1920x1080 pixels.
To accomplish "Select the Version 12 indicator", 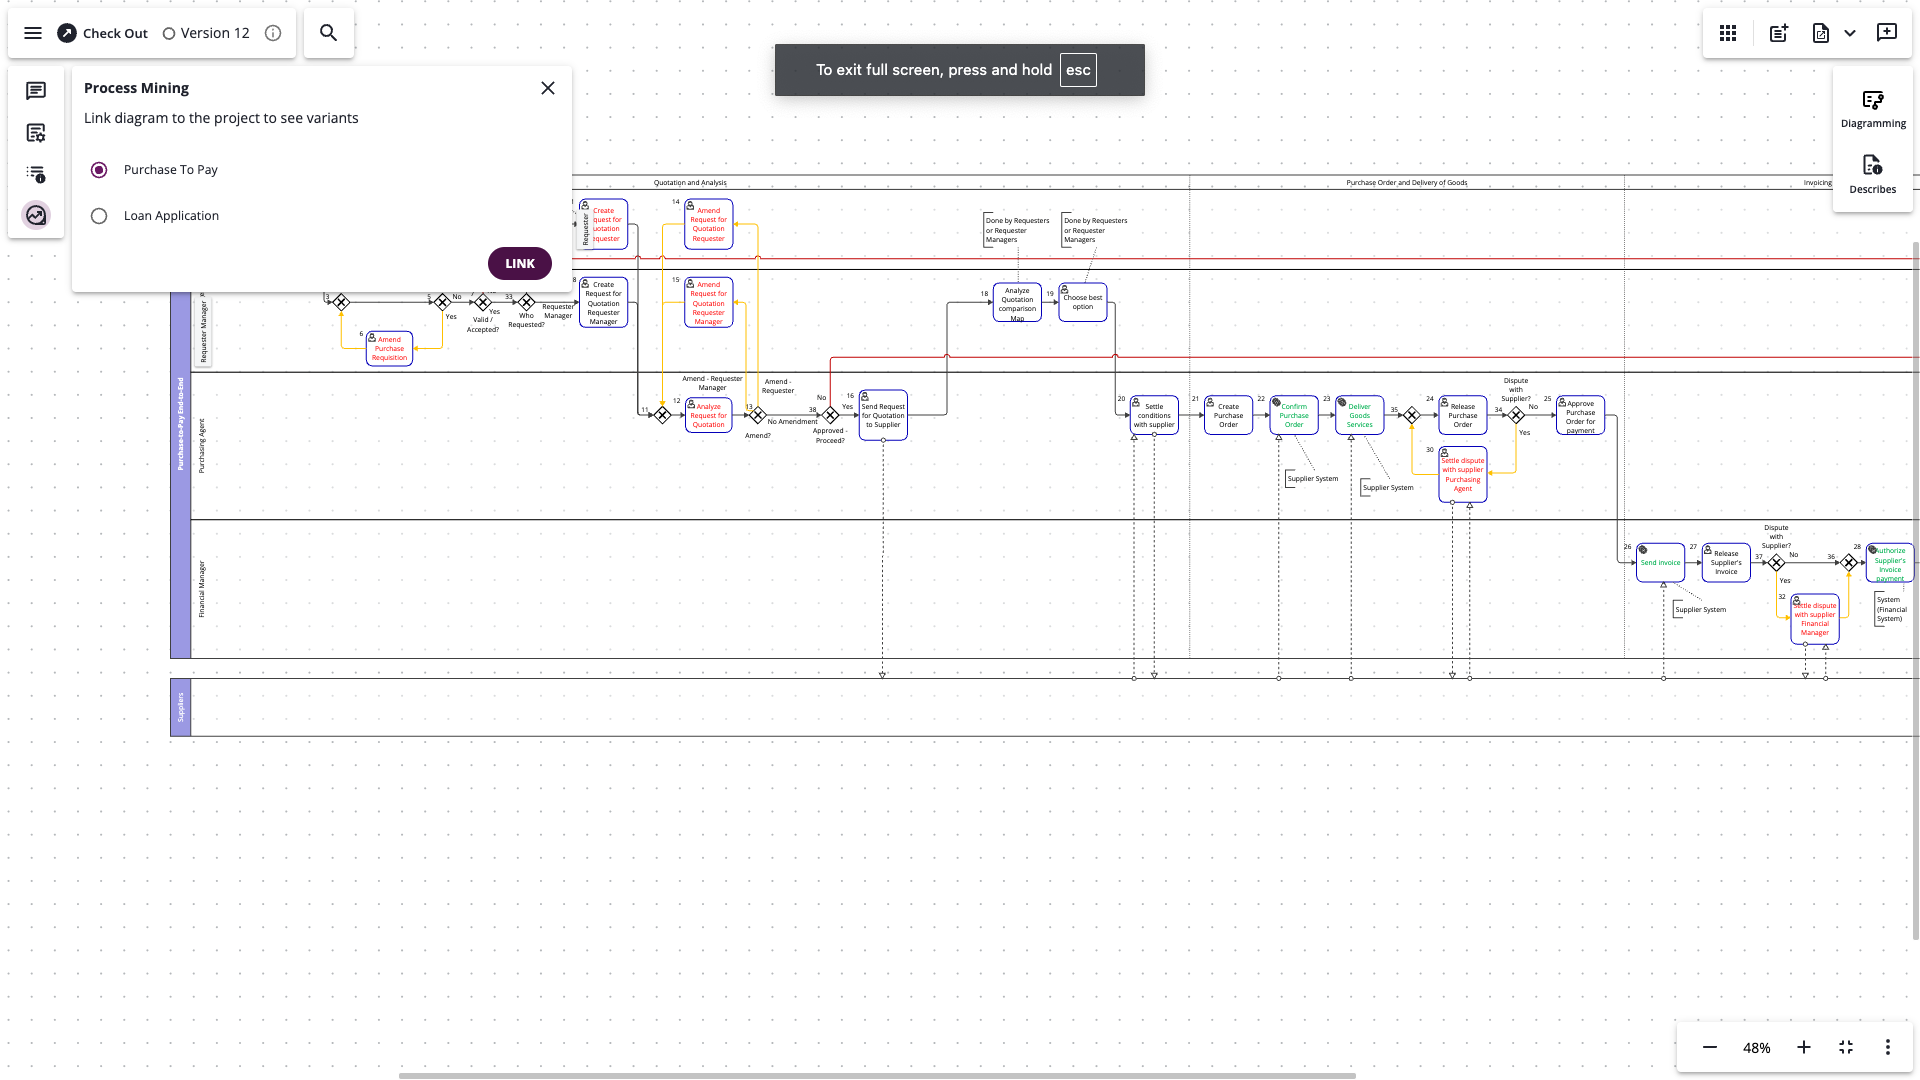I will (206, 33).
